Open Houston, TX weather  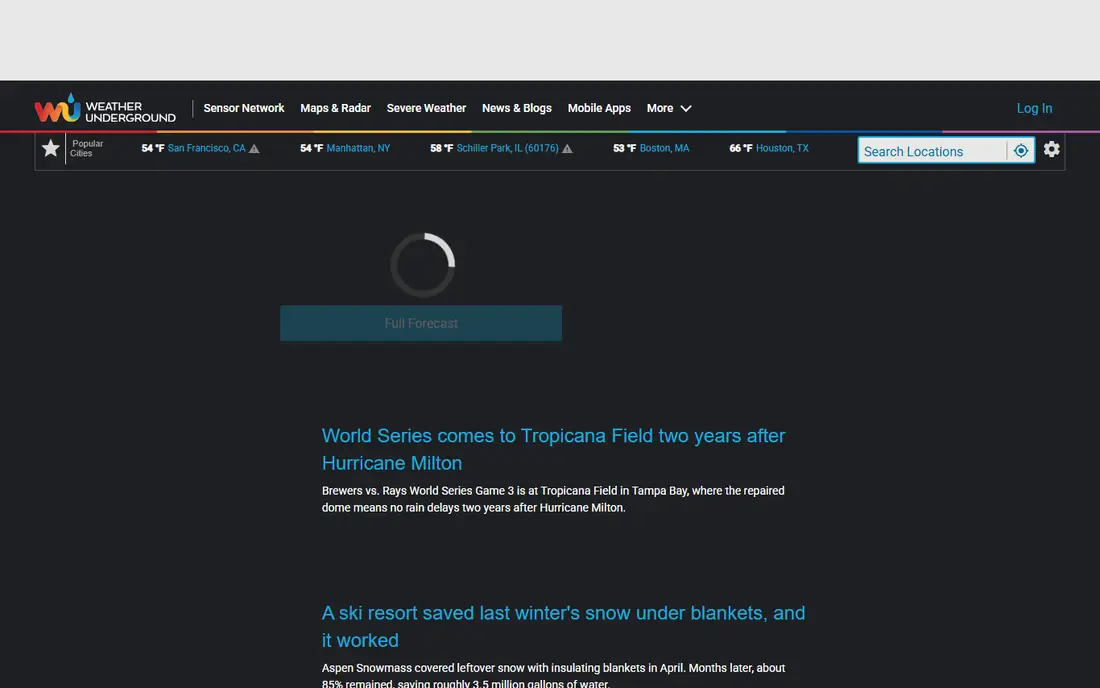tap(782, 148)
